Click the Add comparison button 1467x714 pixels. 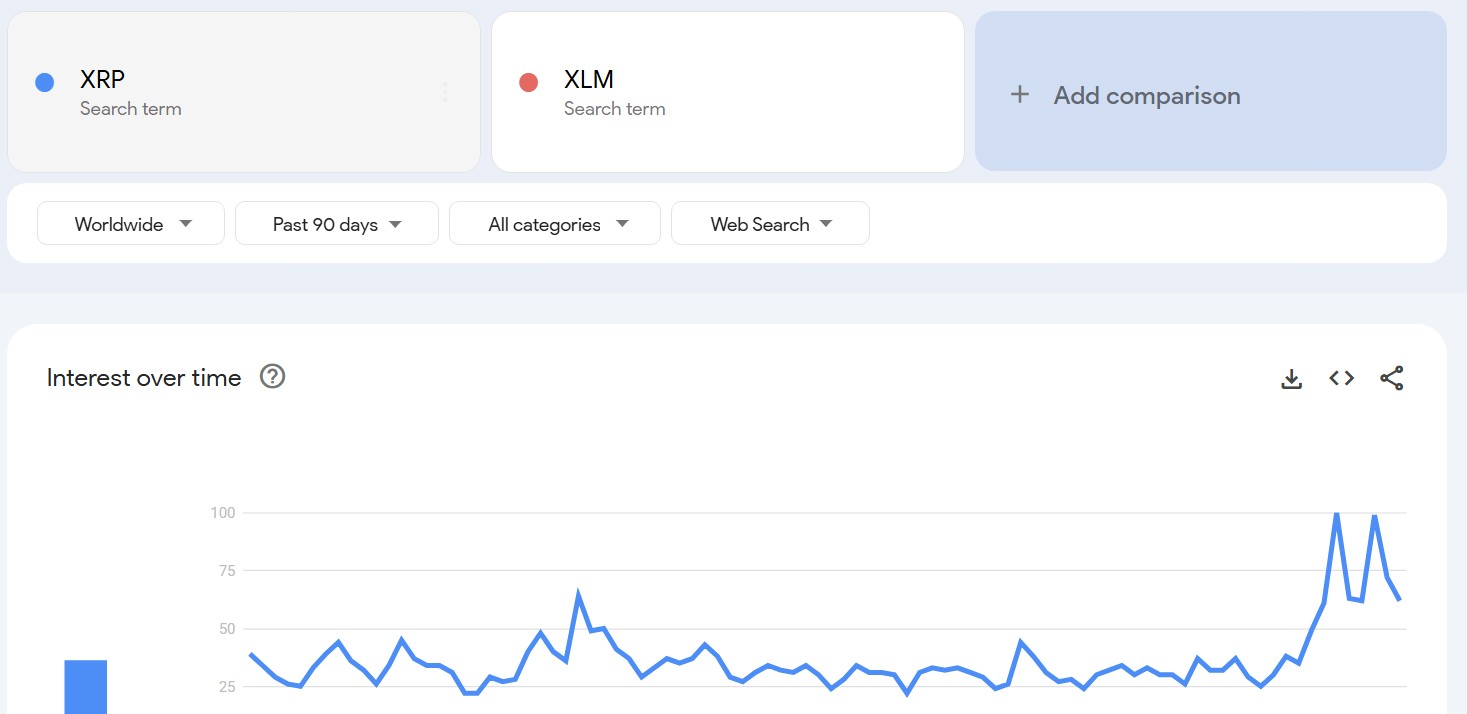click(x=1211, y=92)
